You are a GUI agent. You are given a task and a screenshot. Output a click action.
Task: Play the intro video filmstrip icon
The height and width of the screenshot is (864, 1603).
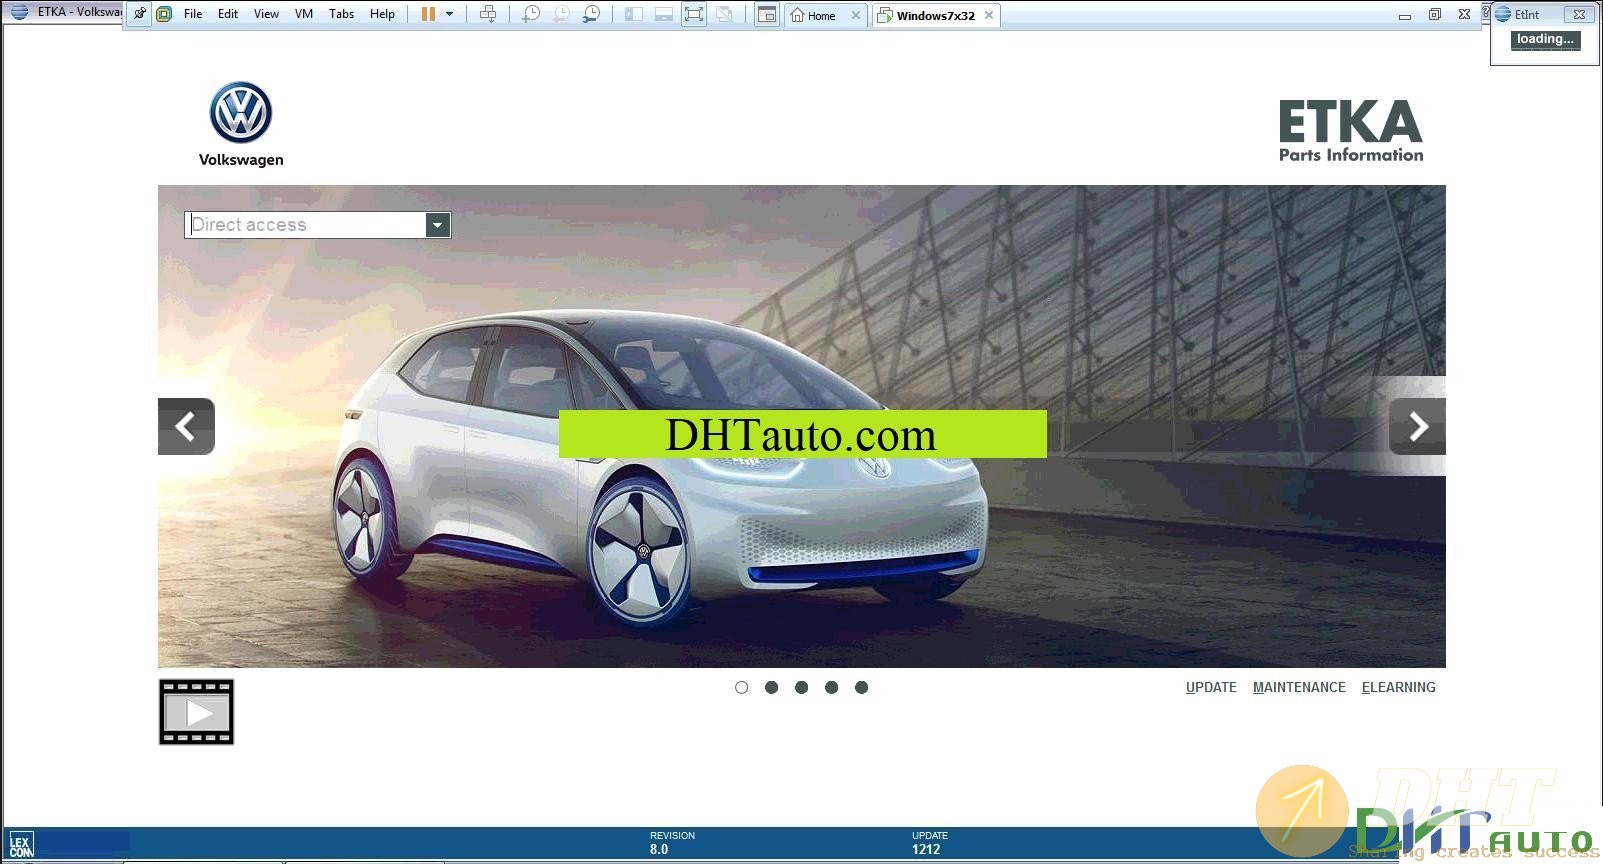[x=196, y=712]
